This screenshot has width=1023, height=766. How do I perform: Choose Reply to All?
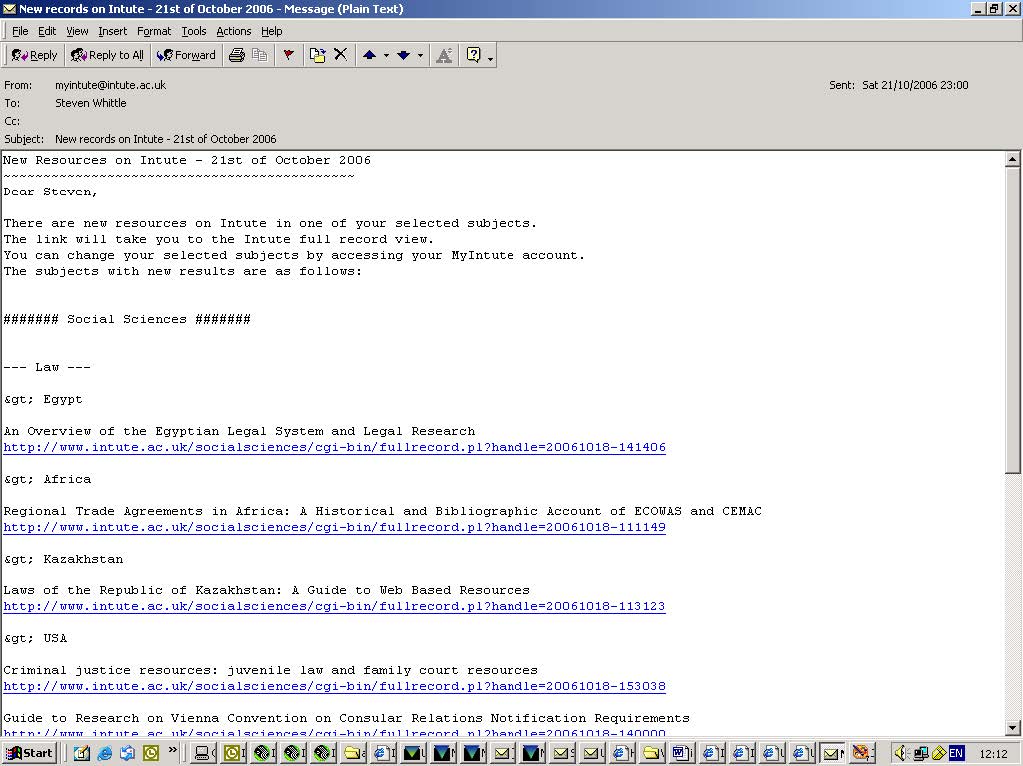pos(108,55)
